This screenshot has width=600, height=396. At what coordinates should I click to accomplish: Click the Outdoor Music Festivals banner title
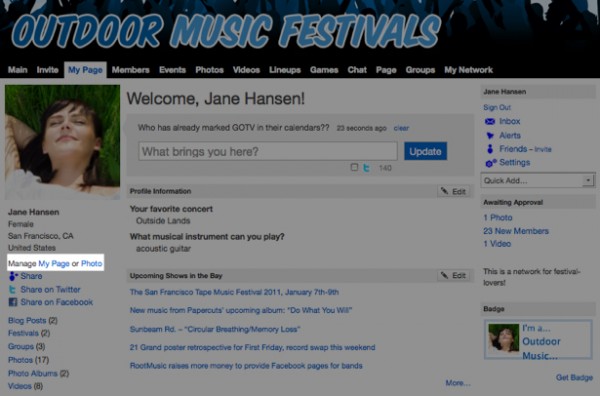click(x=226, y=31)
